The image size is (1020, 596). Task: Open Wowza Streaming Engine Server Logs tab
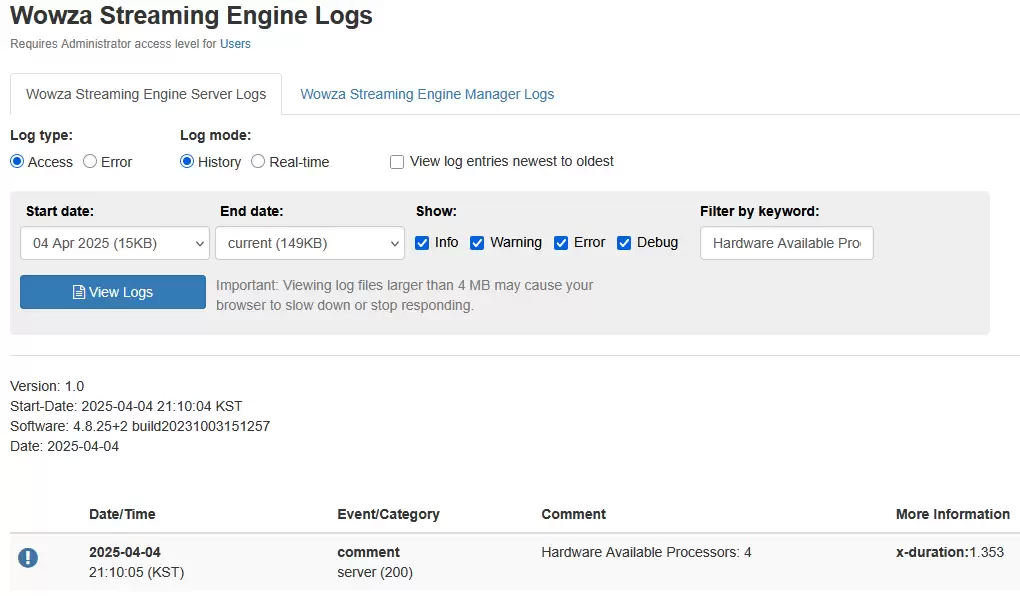pyautogui.click(x=146, y=94)
